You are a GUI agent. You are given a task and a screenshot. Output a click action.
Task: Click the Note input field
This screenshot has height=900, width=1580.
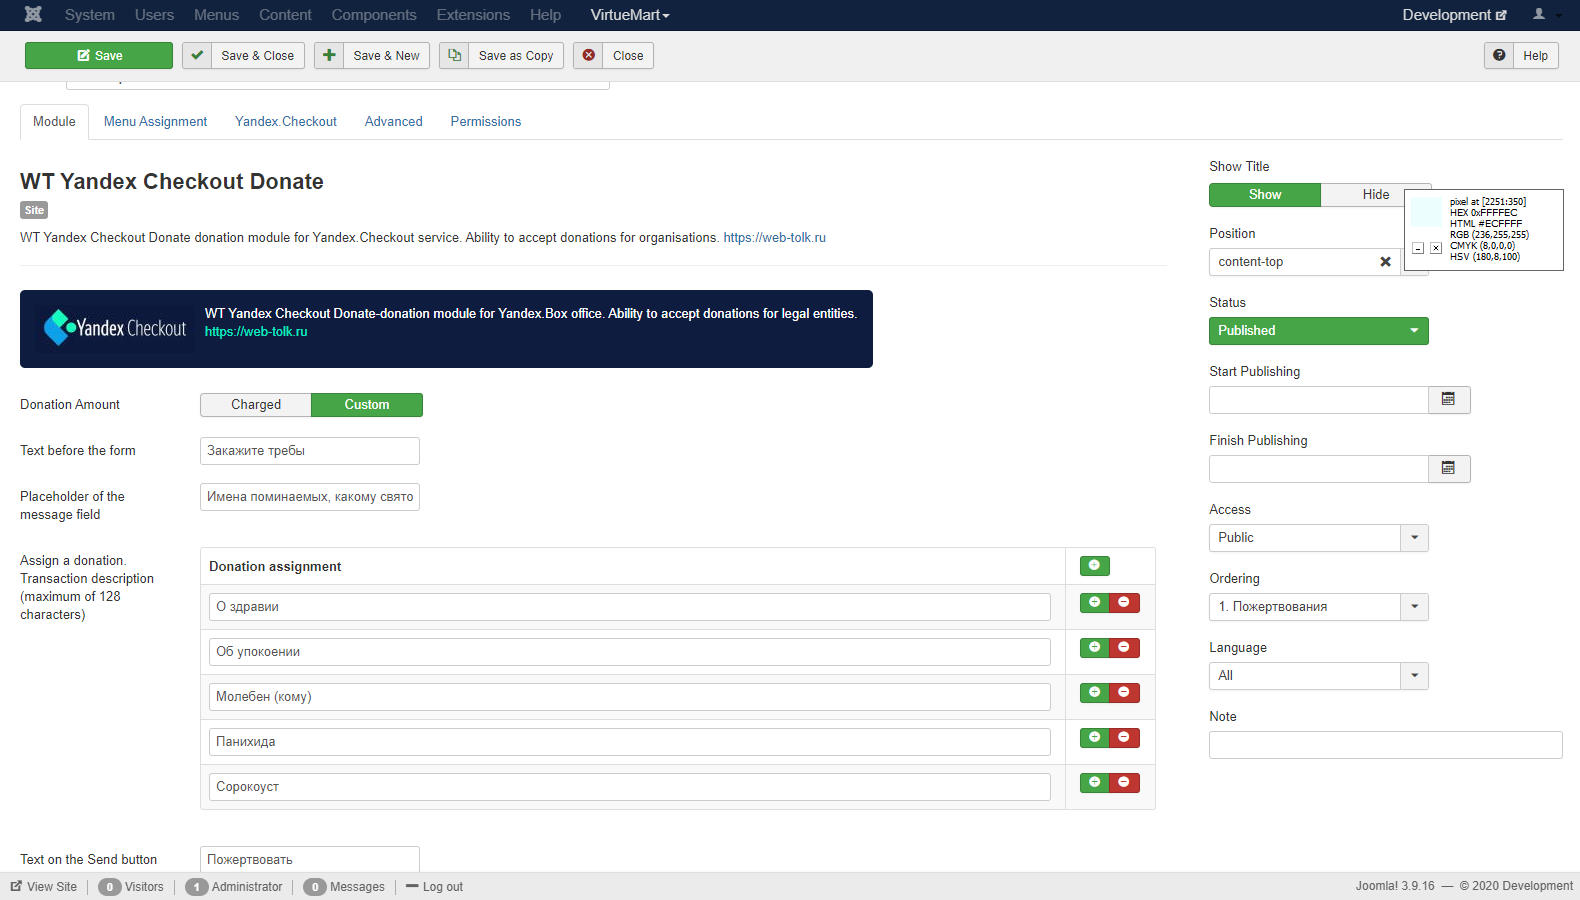pos(1385,745)
